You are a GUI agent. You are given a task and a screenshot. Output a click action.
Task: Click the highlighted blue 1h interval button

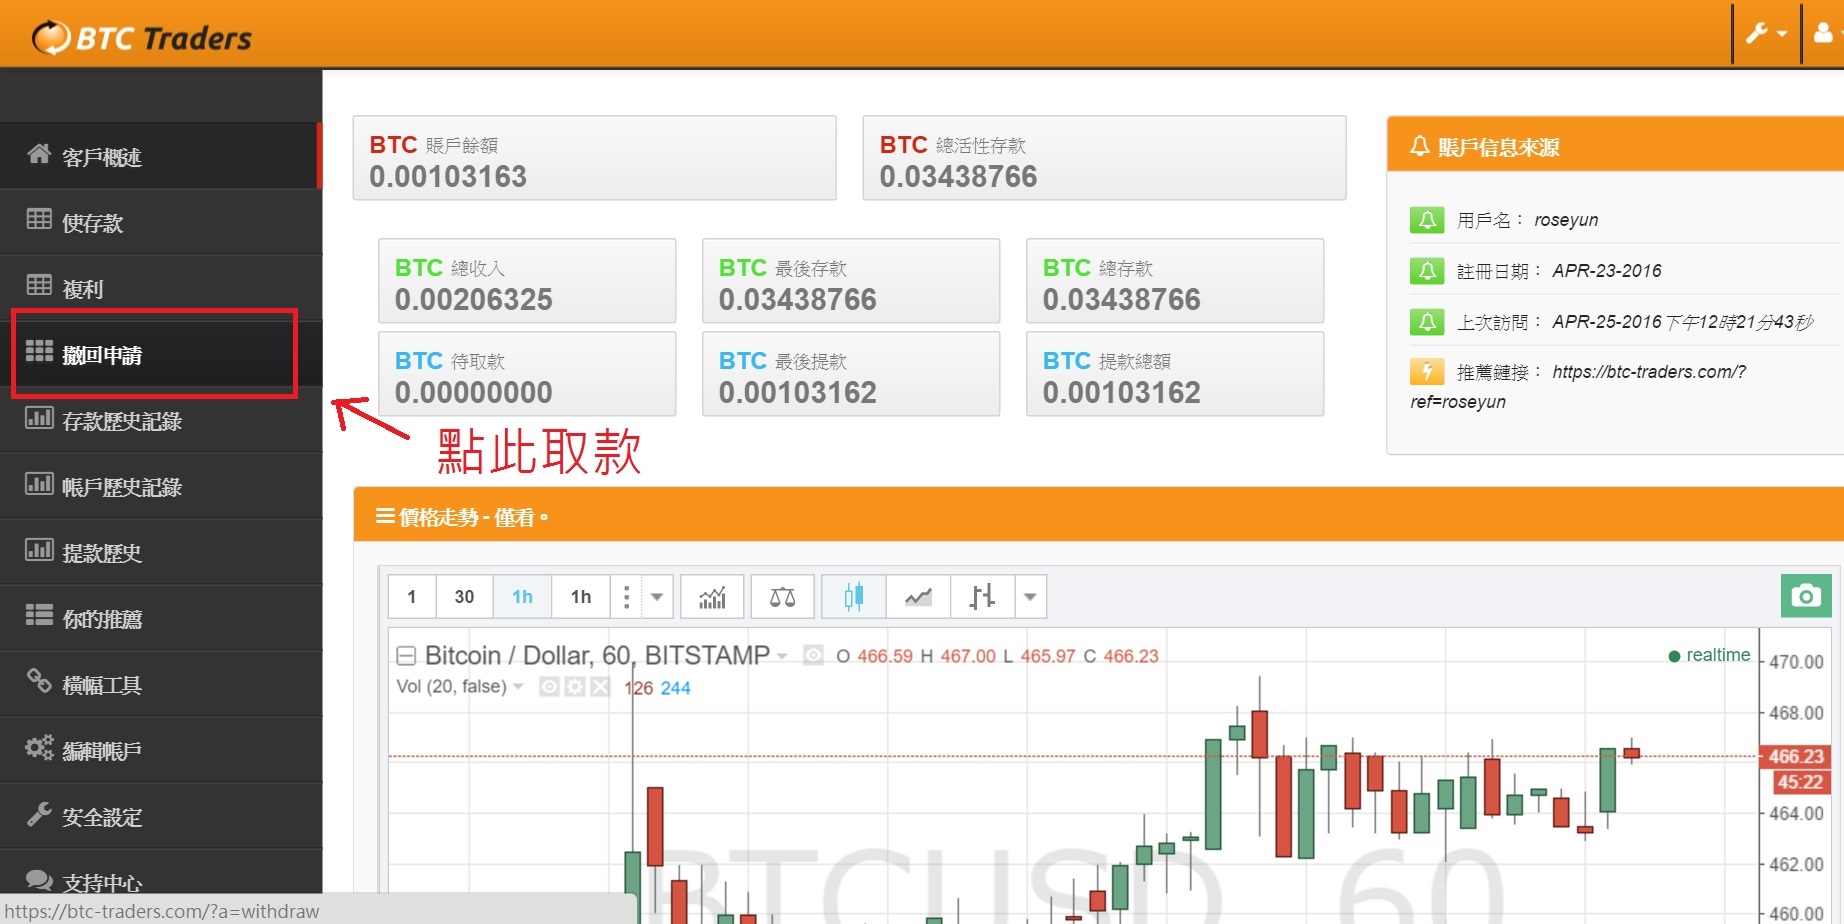523,597
